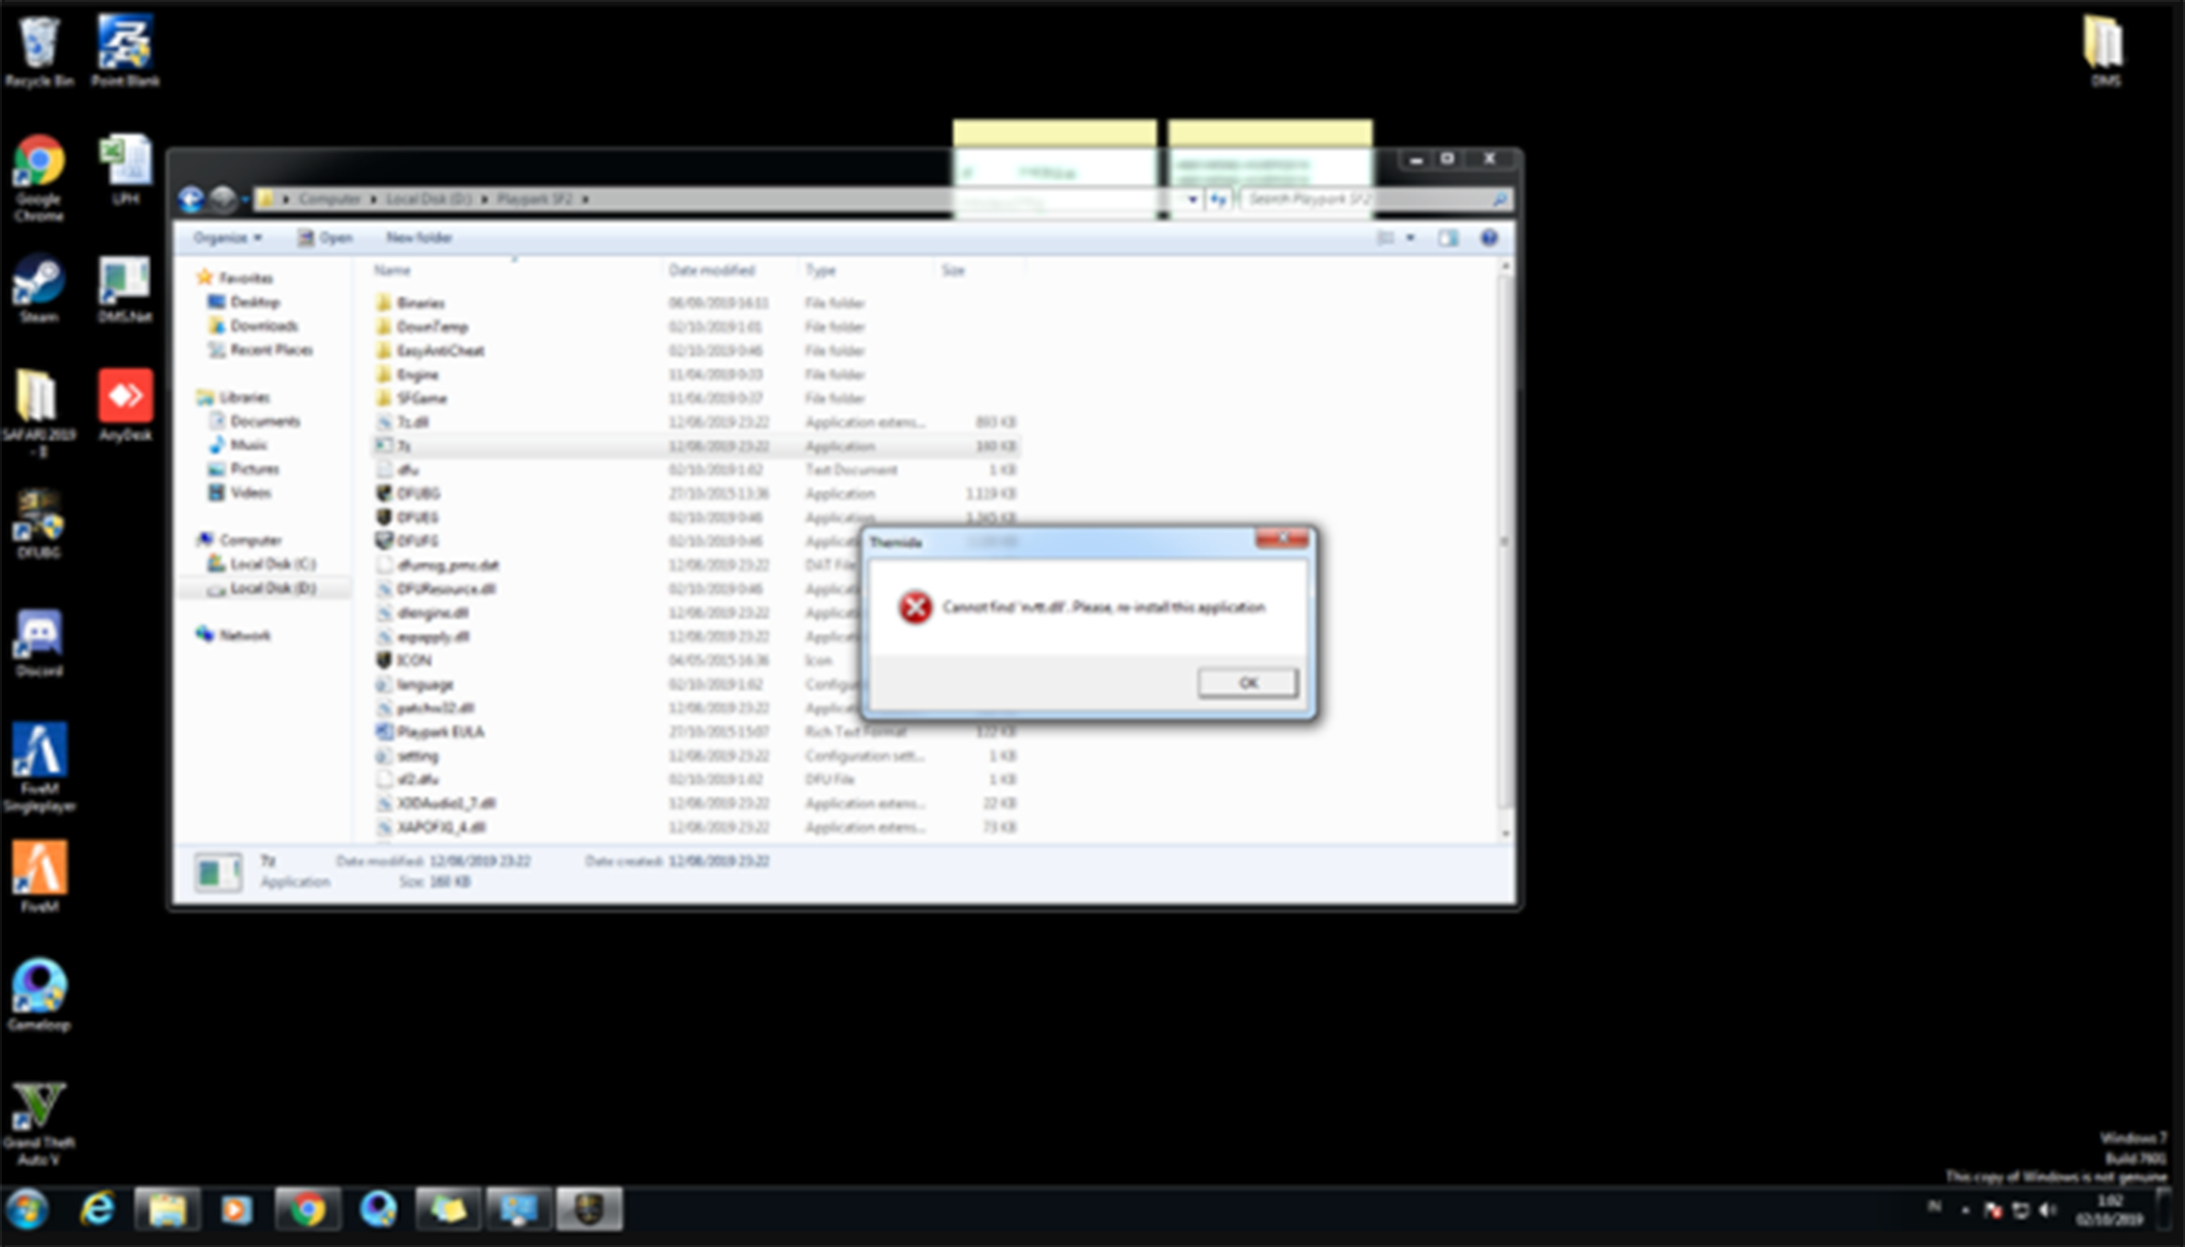
Task: Open the change-view options dropdown arrow
Action: pos(1410,238)
